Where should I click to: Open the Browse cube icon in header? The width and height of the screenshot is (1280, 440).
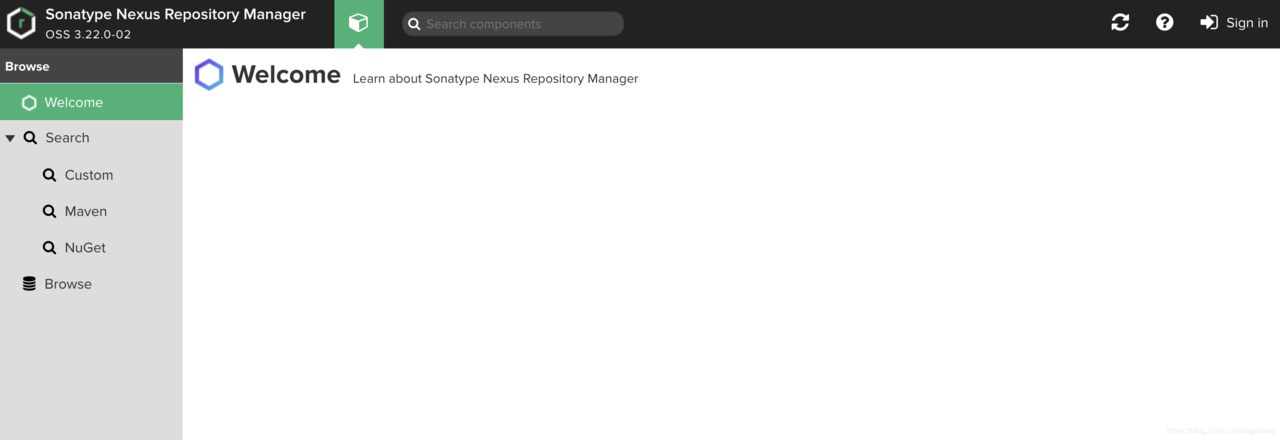[358, 23]
